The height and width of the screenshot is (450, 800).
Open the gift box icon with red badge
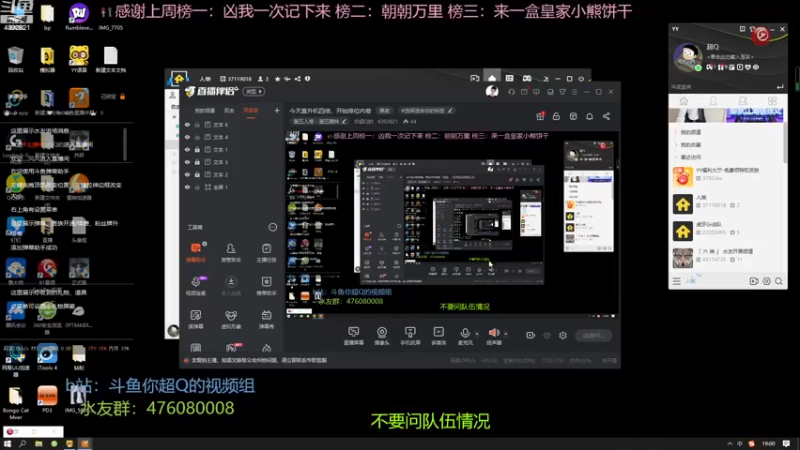[x=540, y=116]
